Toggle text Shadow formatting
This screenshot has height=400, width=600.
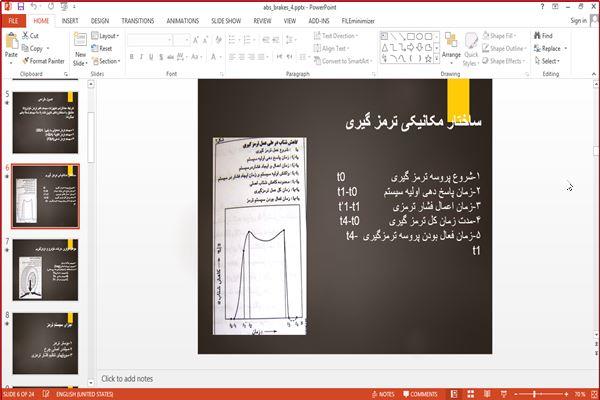pos(161,57)
